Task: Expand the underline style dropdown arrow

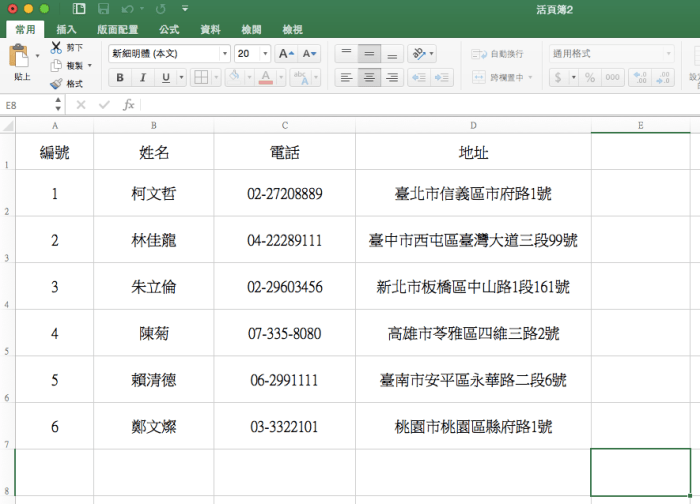Action: coord(181,78)
